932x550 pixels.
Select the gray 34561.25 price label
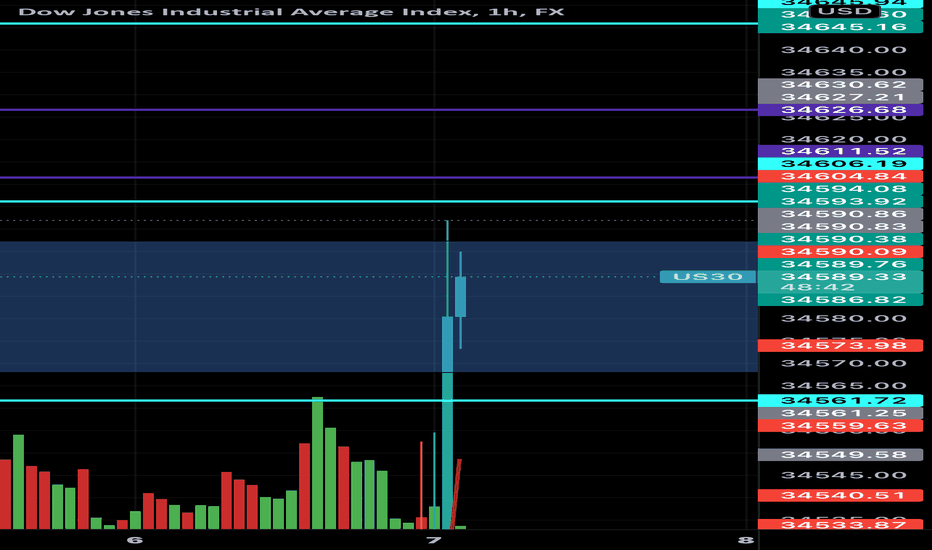pos(841,413)
